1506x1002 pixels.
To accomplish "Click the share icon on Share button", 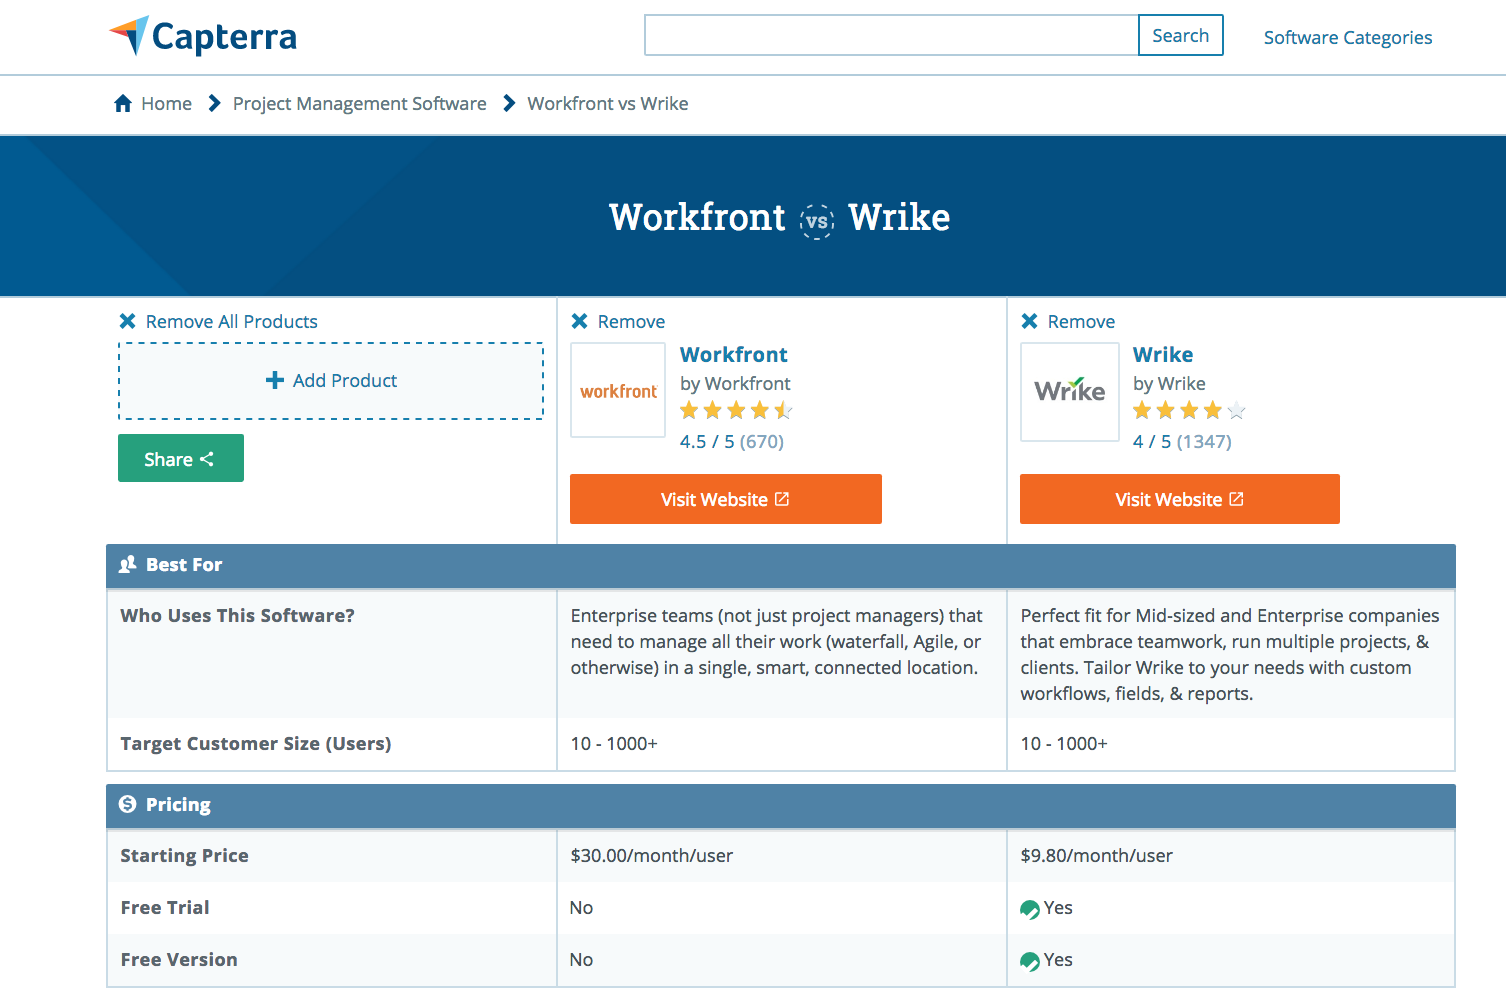I will point(207,459).
